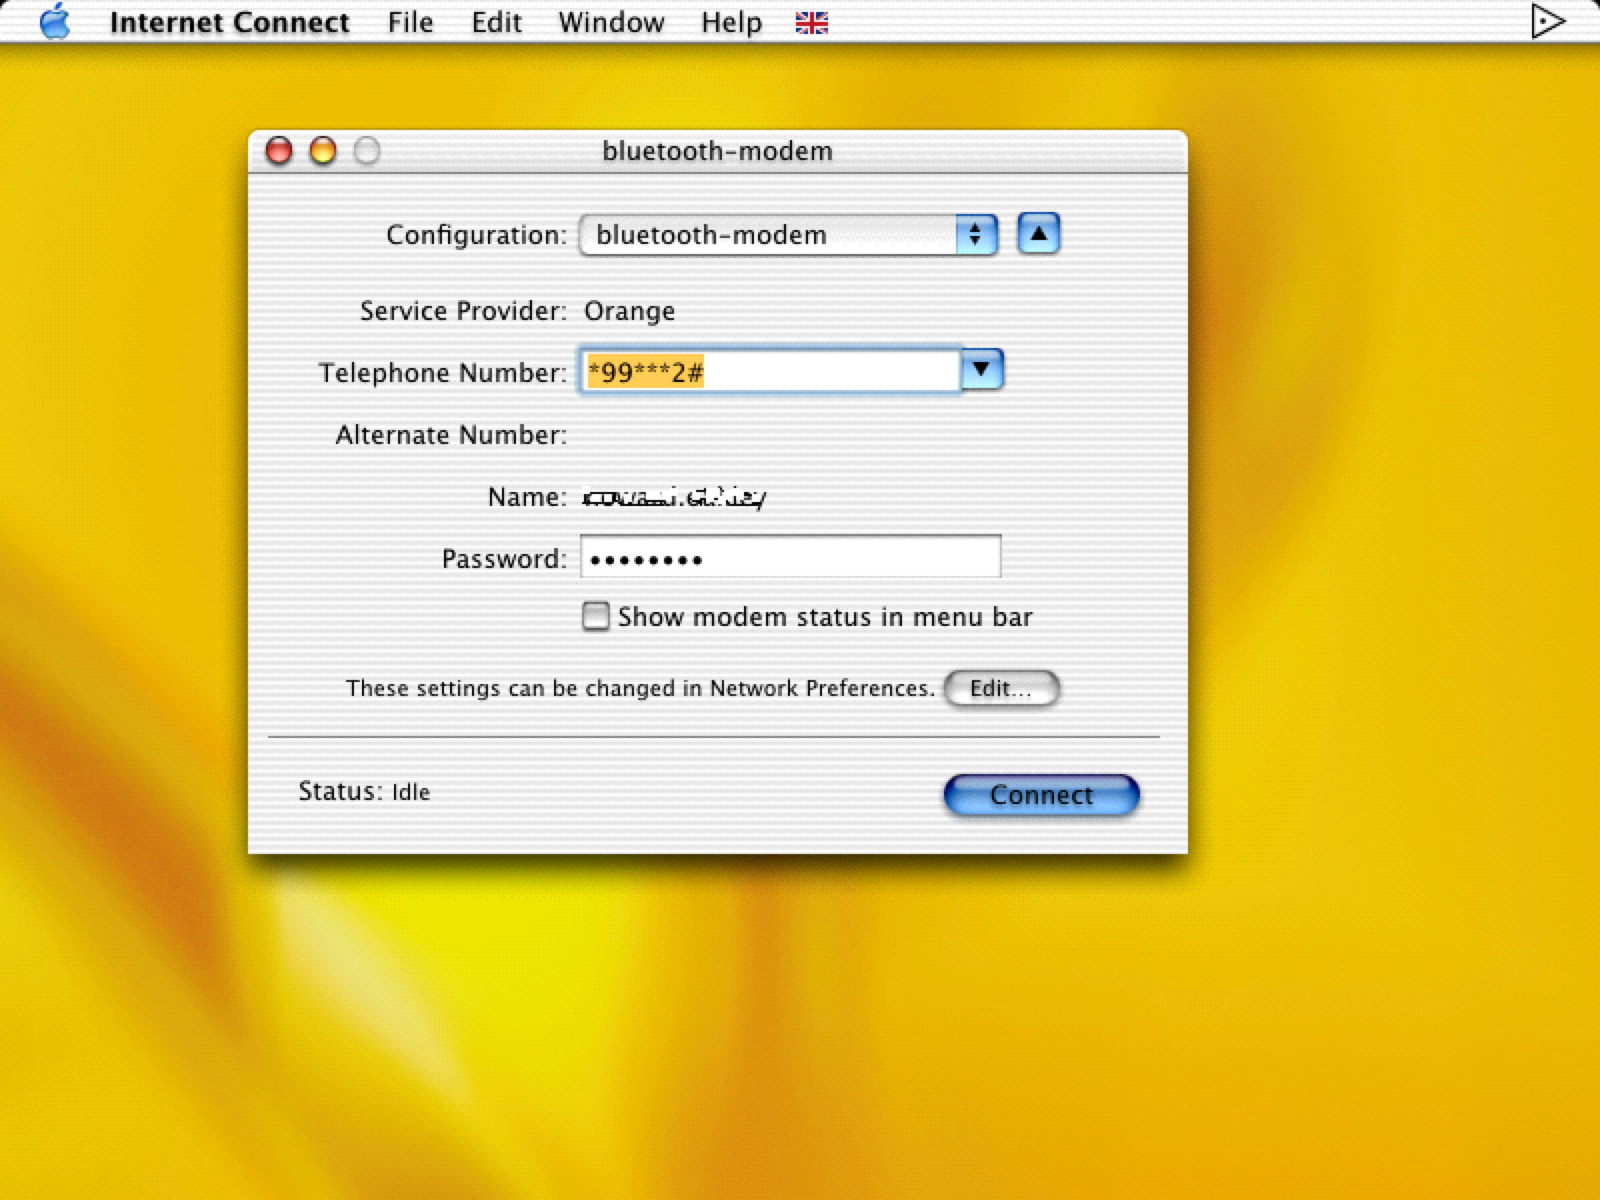Enable Show modem status in menu bar
Screen dimensions: 1600x1200
(596, 616)
